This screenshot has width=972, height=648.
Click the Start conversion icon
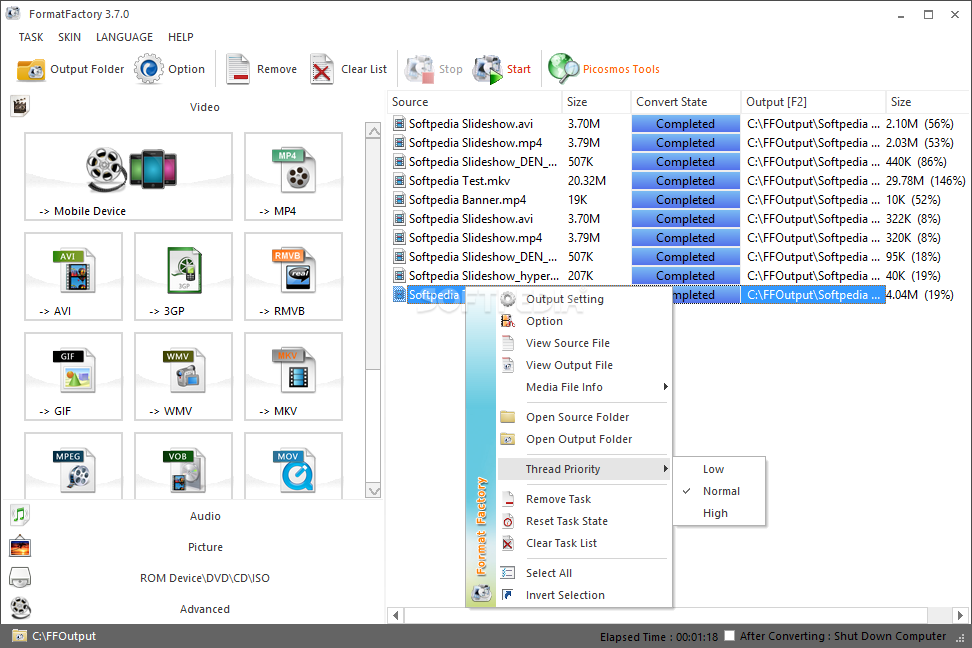click(487, 69)
